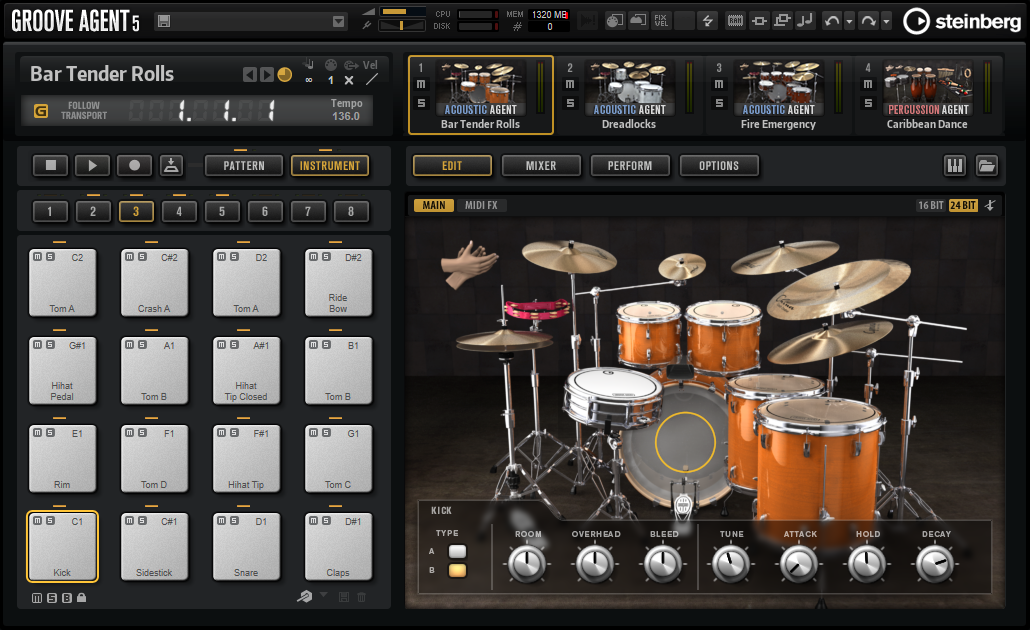The image size is (1030, 630).
Task: Click the hand clap image in kit view
Action: point(468,265)
